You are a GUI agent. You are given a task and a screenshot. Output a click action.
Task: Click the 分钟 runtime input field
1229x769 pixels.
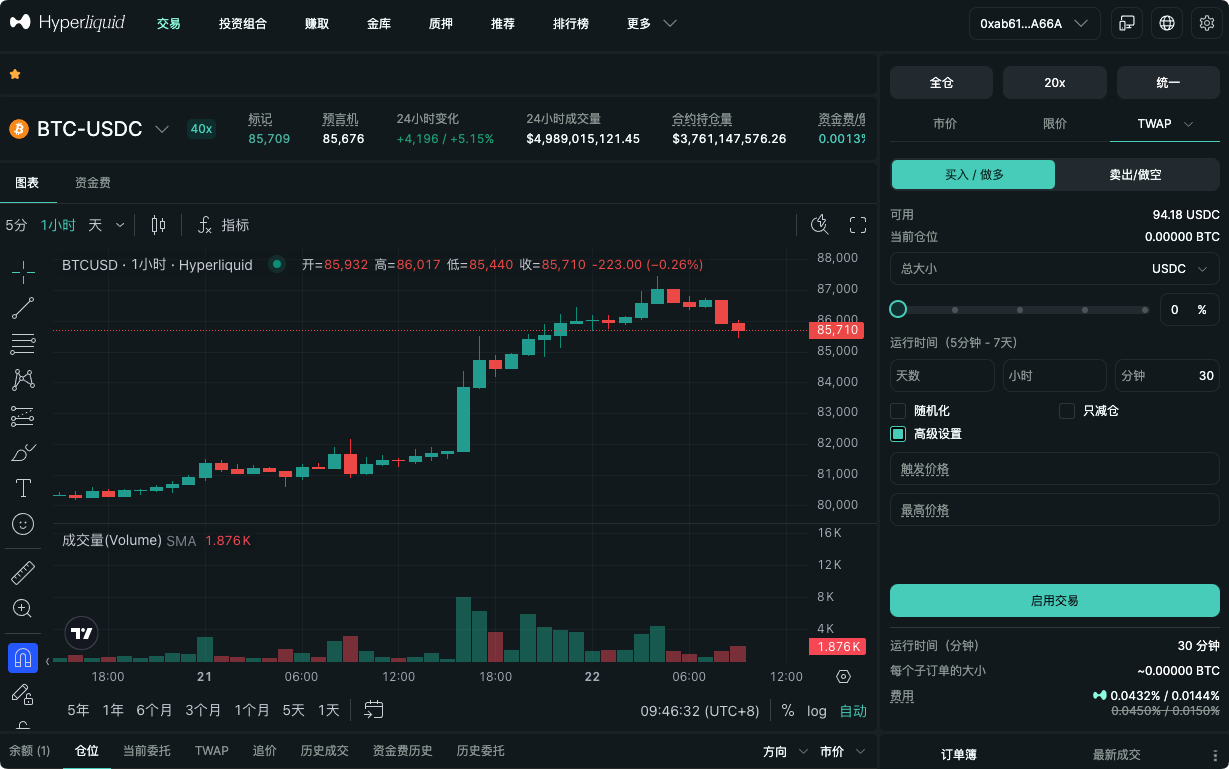coord(1167,376)
